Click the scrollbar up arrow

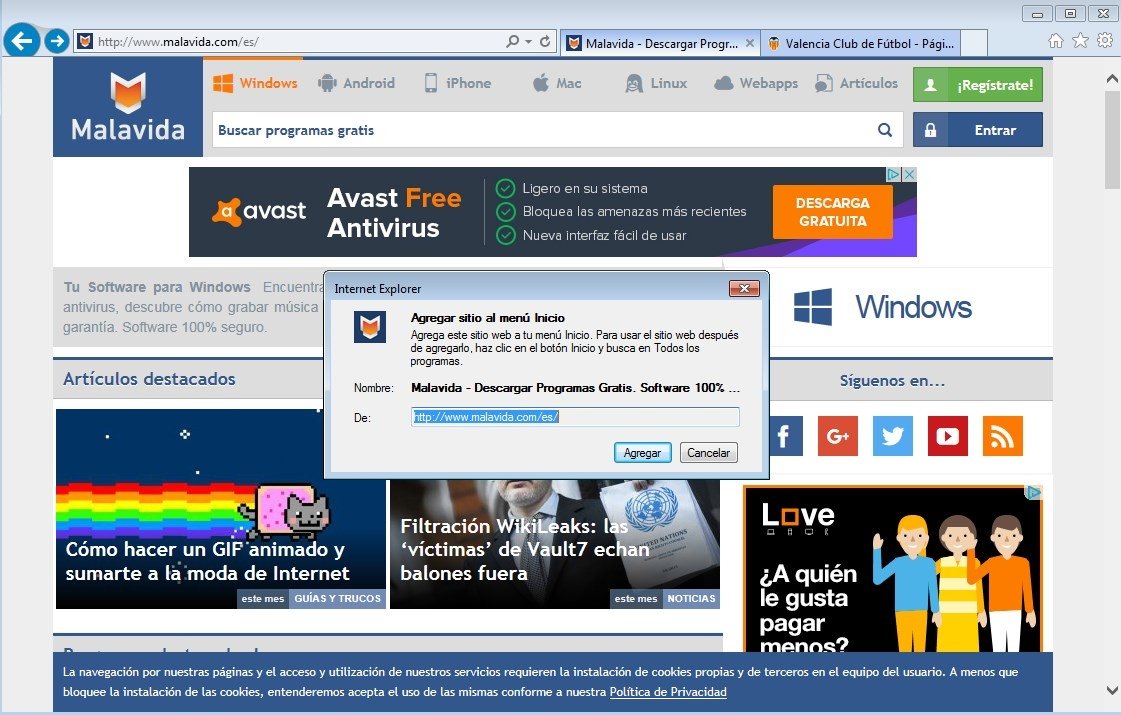(1112, 78)
